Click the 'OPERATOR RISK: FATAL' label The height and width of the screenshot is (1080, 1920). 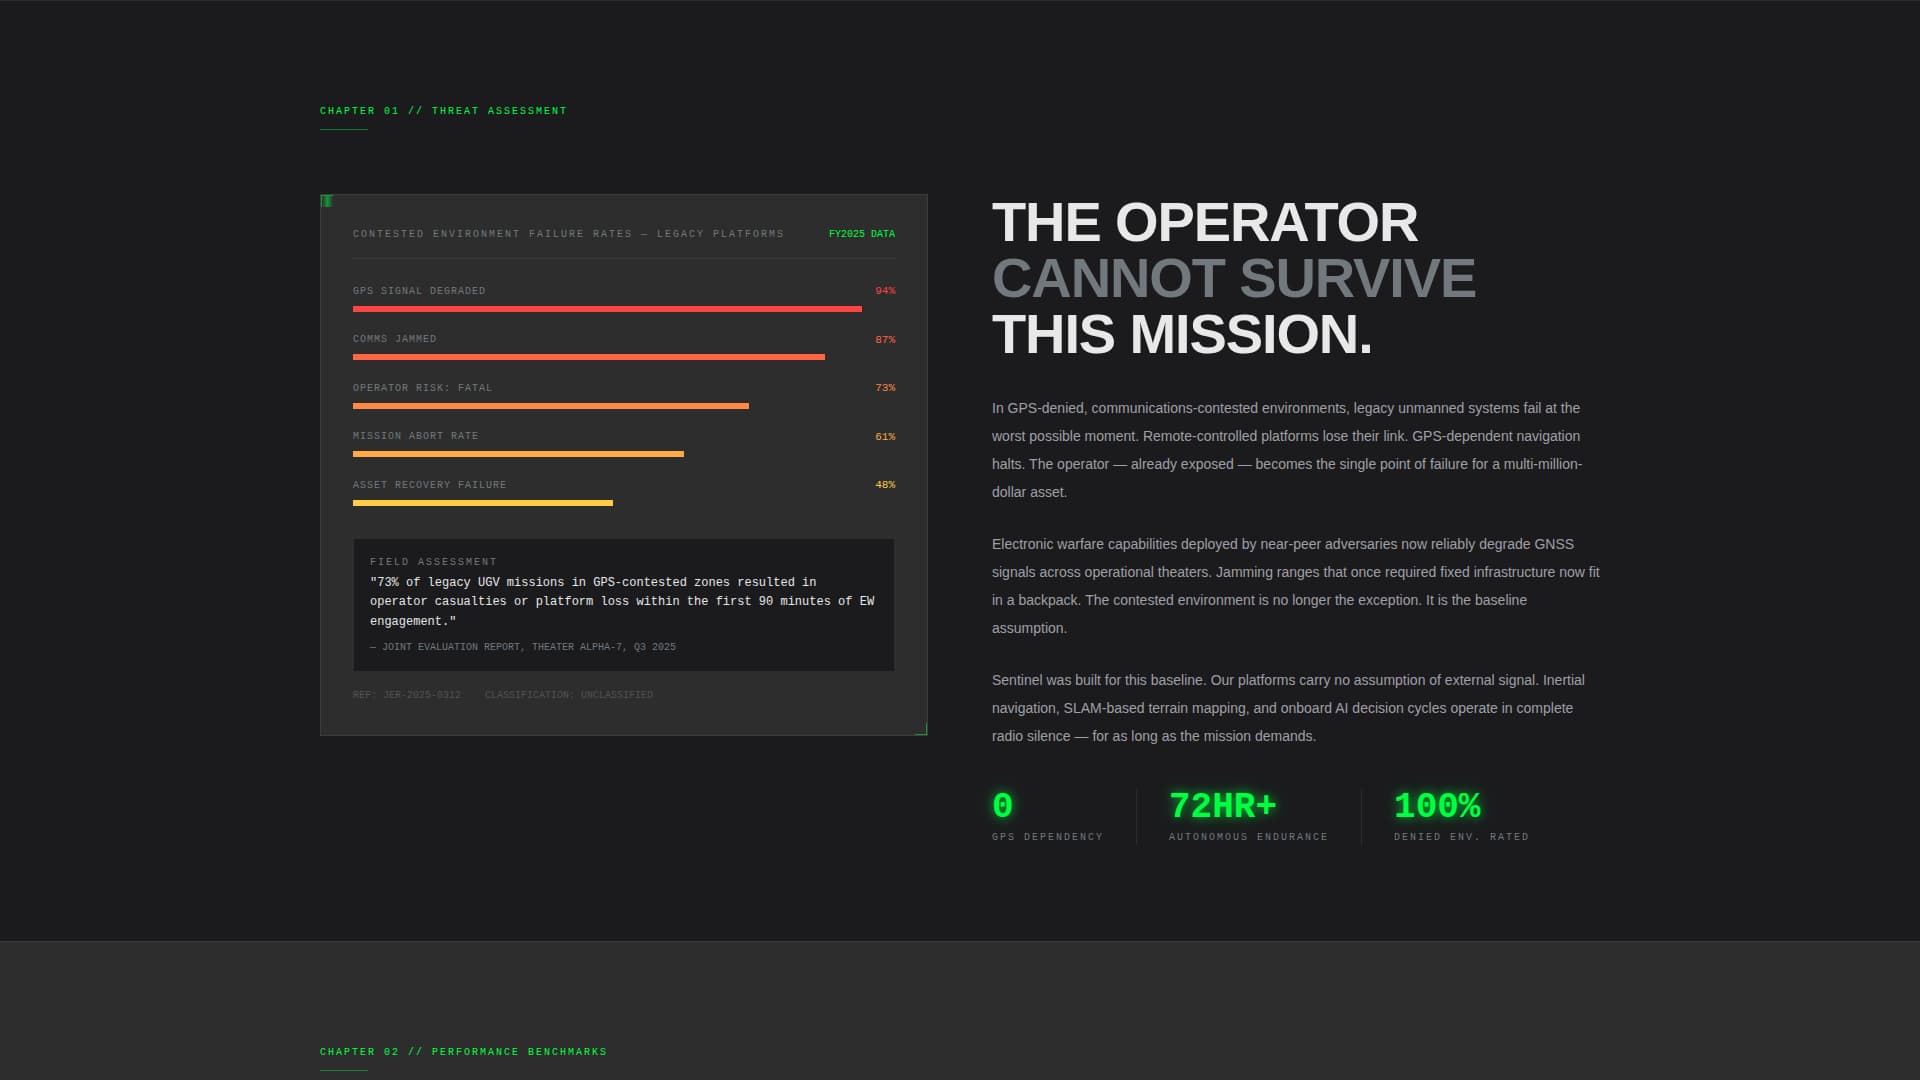tap(422, 388)
